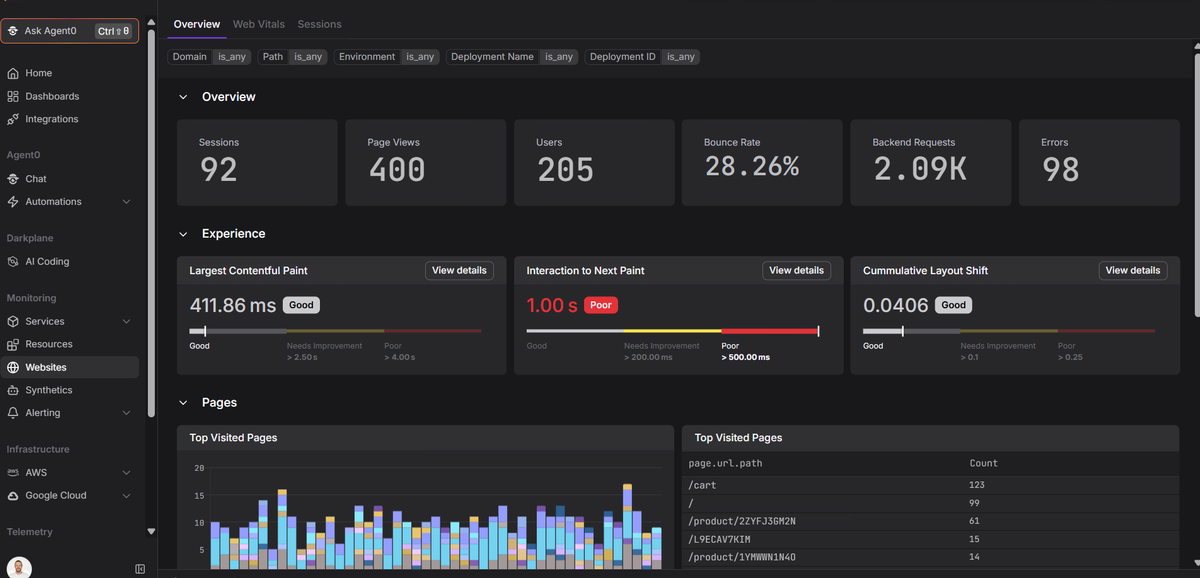View details for Largest Contentful Paint
This screenshot has height=578, width=1200.
pos(460,271)
